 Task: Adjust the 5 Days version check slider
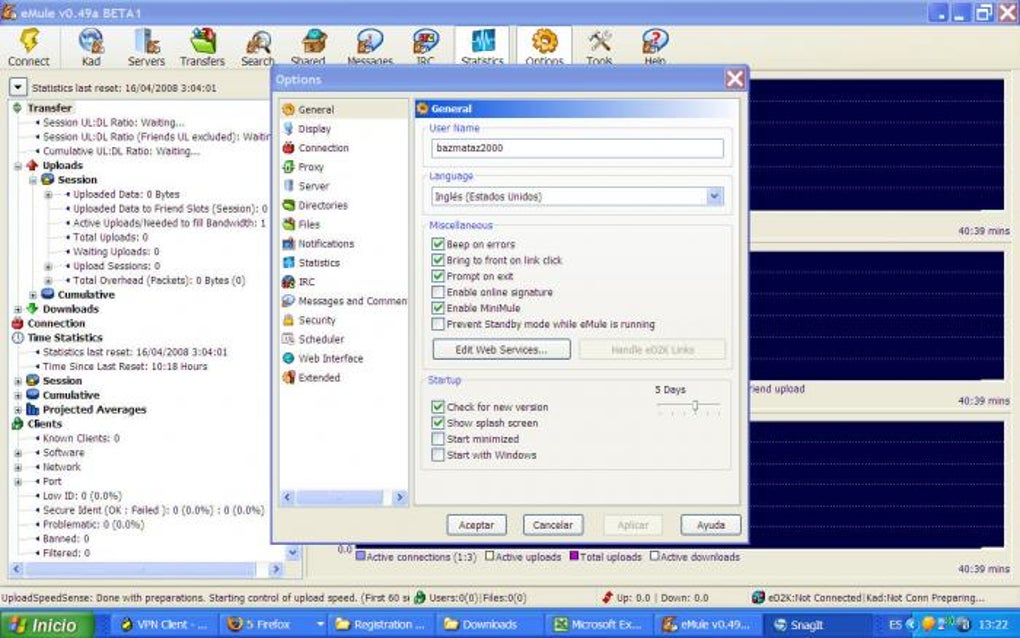[695, 405]
